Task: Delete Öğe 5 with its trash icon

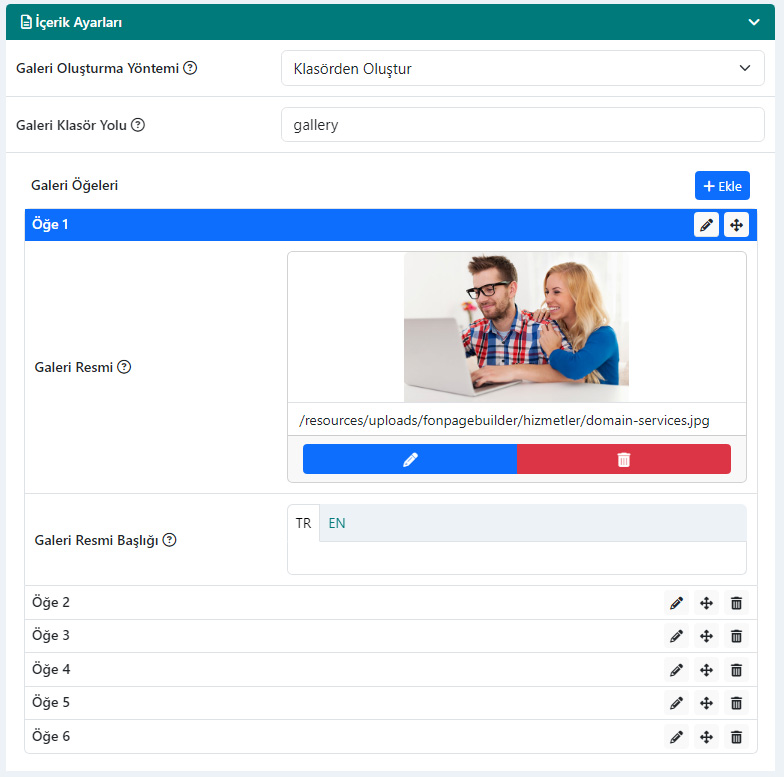Action: 736,703
